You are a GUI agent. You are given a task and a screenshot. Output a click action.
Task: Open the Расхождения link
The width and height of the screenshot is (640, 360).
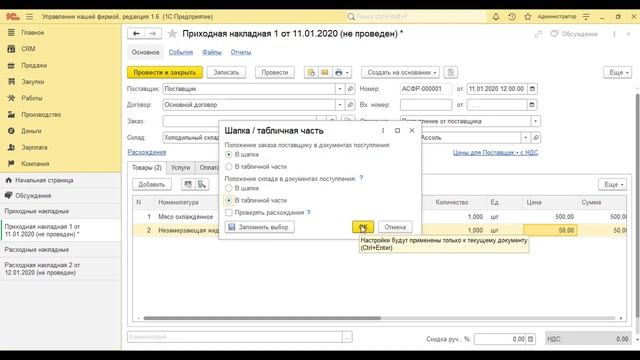(147, 152)
